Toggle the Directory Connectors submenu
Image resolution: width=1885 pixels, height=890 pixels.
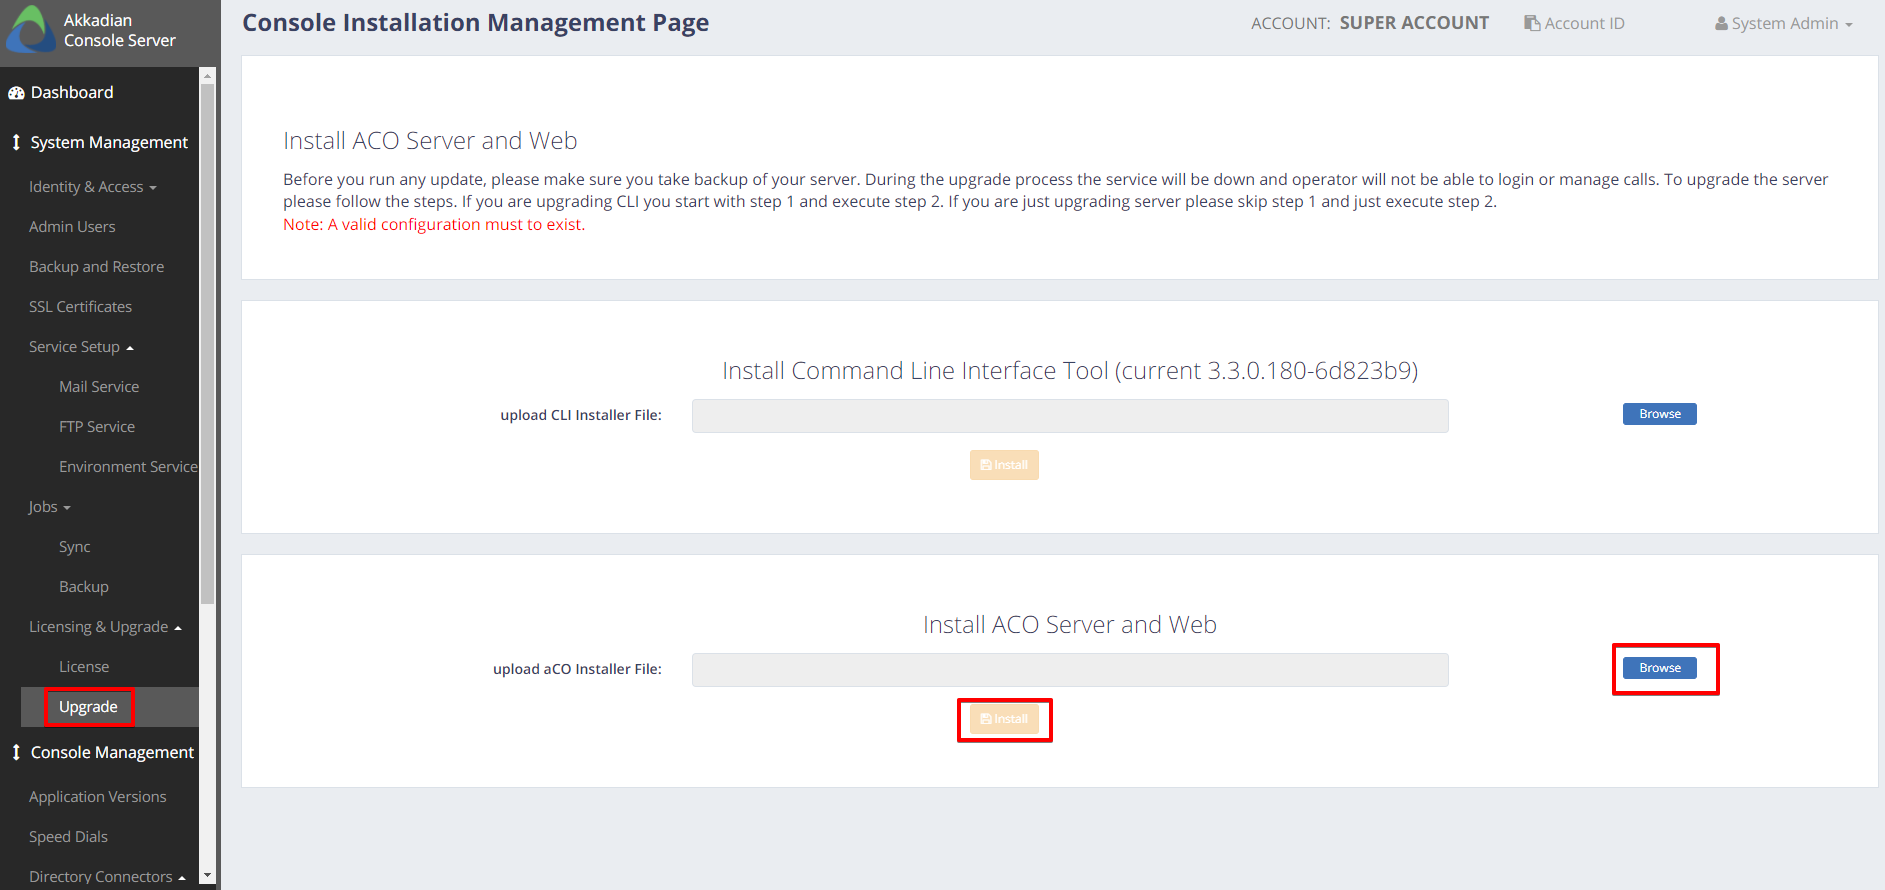(107, 877)
